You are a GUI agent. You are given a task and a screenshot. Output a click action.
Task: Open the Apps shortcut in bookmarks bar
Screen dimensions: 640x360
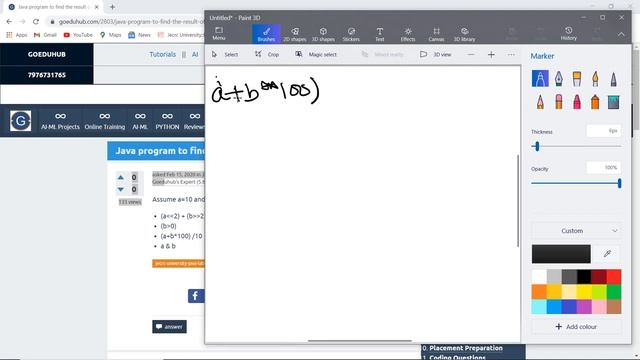(17, 35)
